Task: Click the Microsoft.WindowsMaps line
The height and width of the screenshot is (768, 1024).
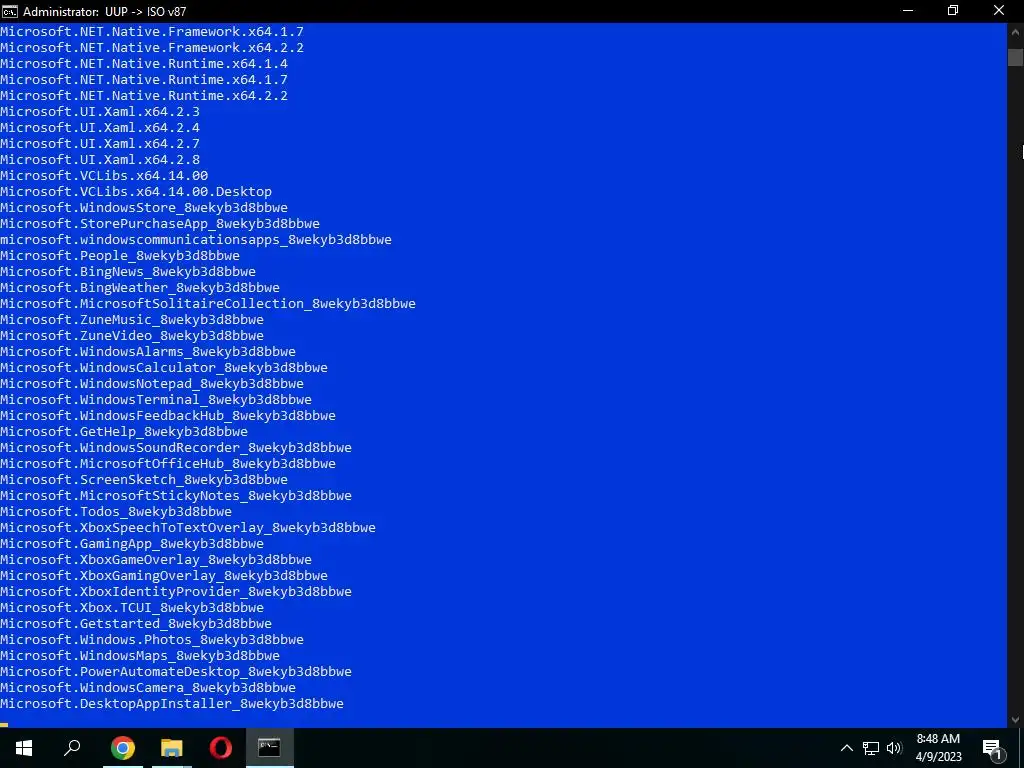Action: point(140,656)
